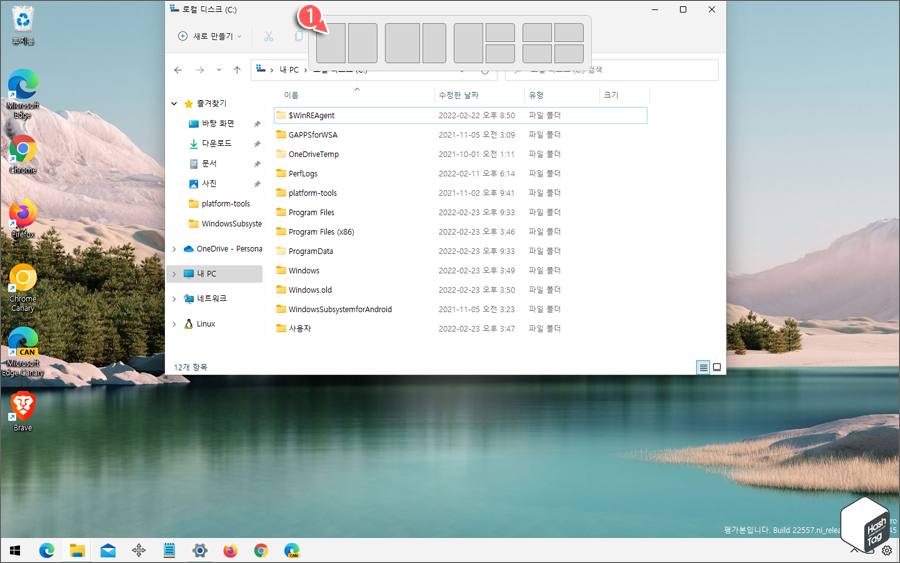Launch Microsoft Edge from the desktop
Image resolution: width=900 pixels, height=563 pixels.
pos(23,94)
